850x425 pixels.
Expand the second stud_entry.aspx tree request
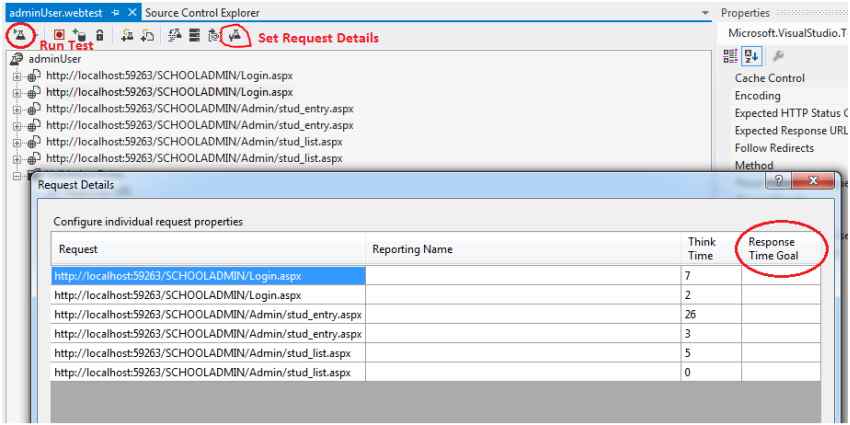(x=16, y=126)
